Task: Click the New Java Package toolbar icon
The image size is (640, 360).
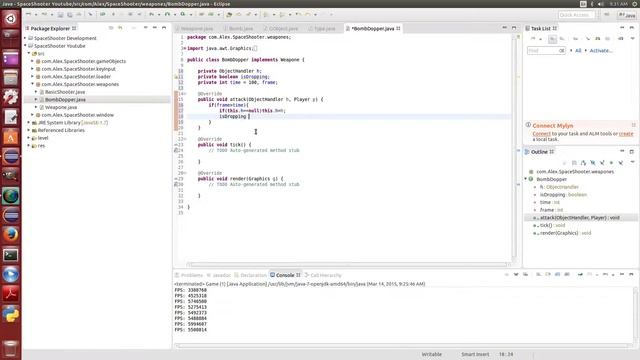Action: tap(201, 14)
